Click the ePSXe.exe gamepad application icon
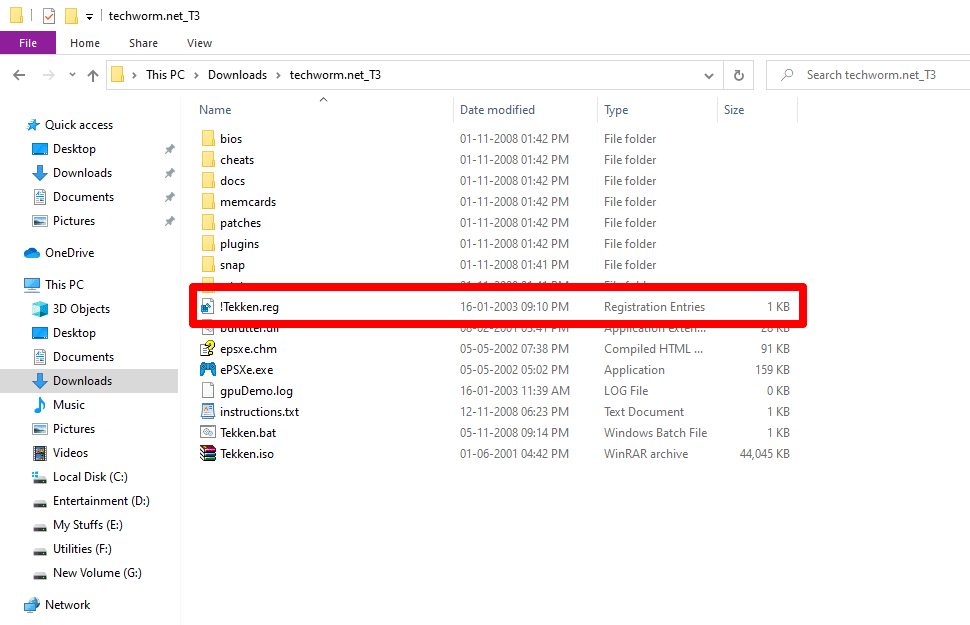Screen dimensions: 970x625 [x=208, y=370]
